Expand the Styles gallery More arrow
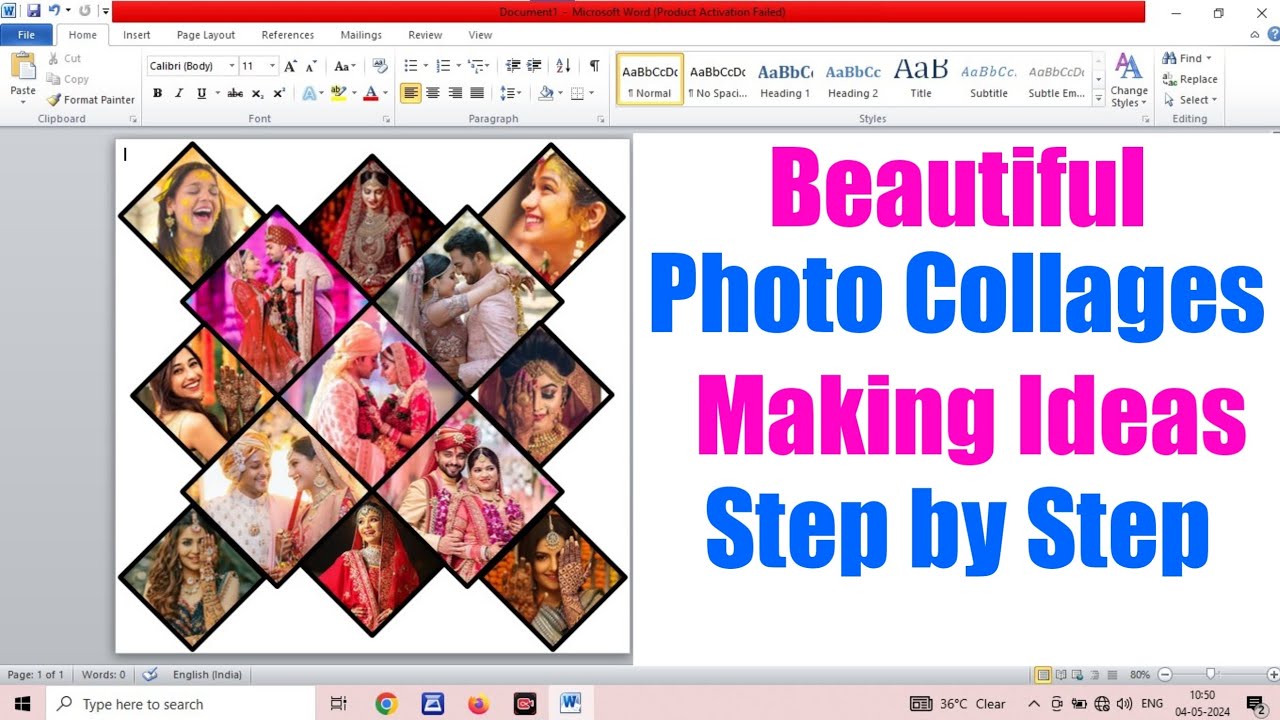 [1099, 96]
